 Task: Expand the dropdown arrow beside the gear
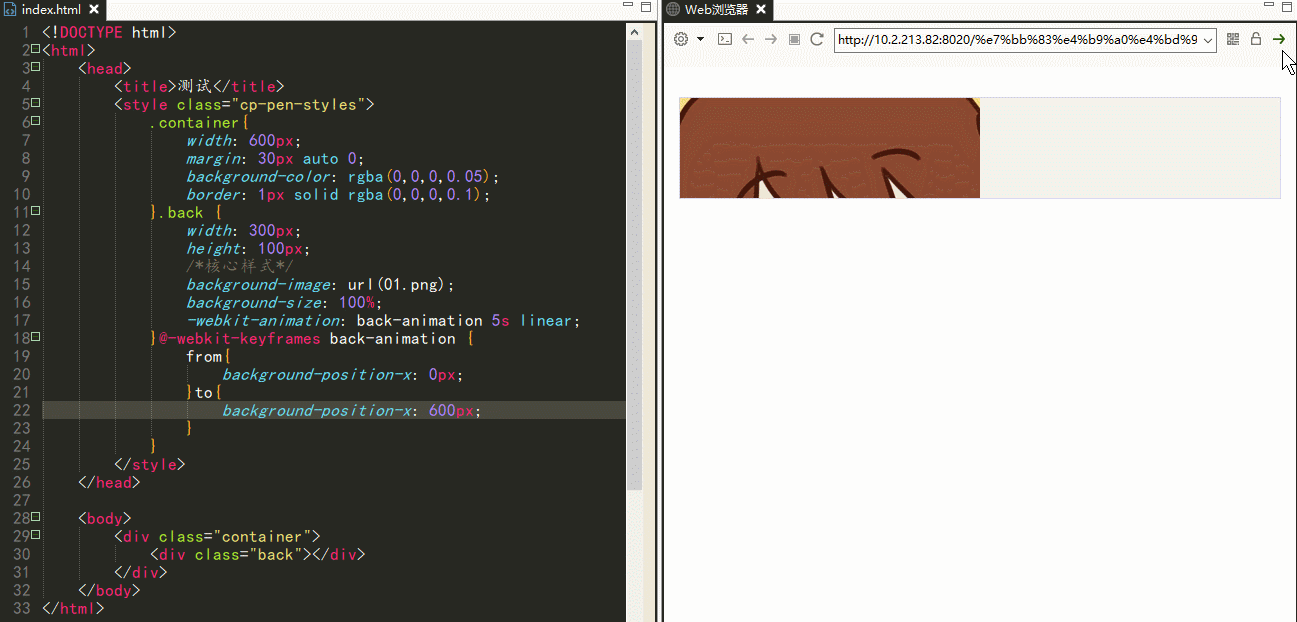click(x=701, y=39)
